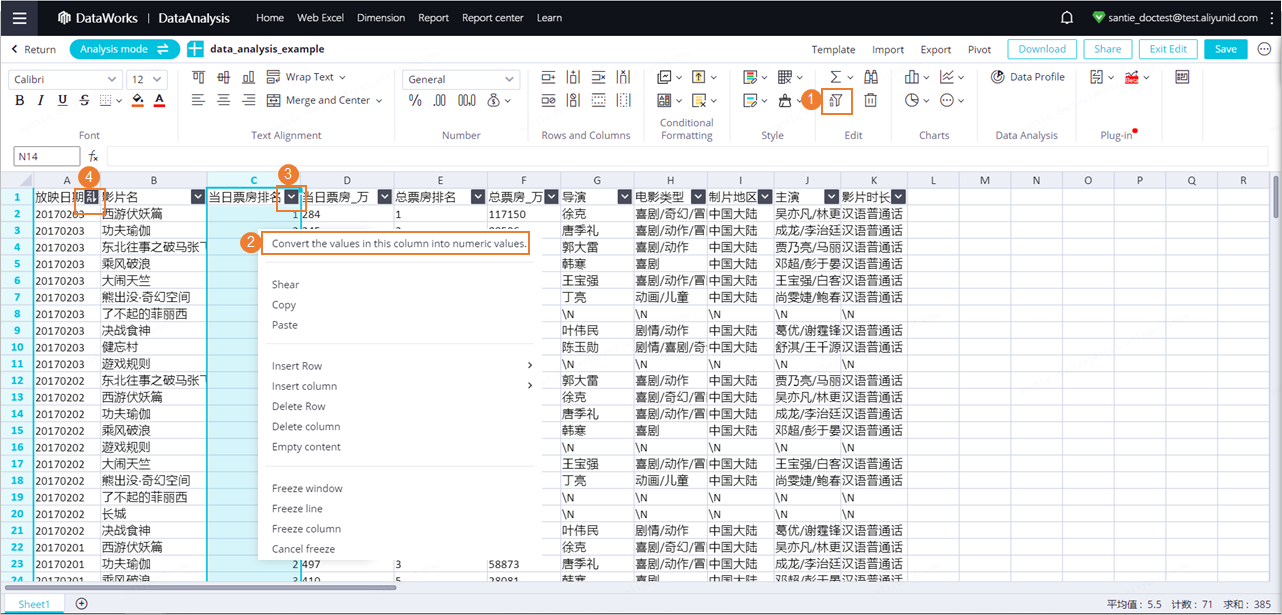Screen dimensions: 1282x615
Task: Open the fill color bucket swatch
Action: tap(137, 100)
